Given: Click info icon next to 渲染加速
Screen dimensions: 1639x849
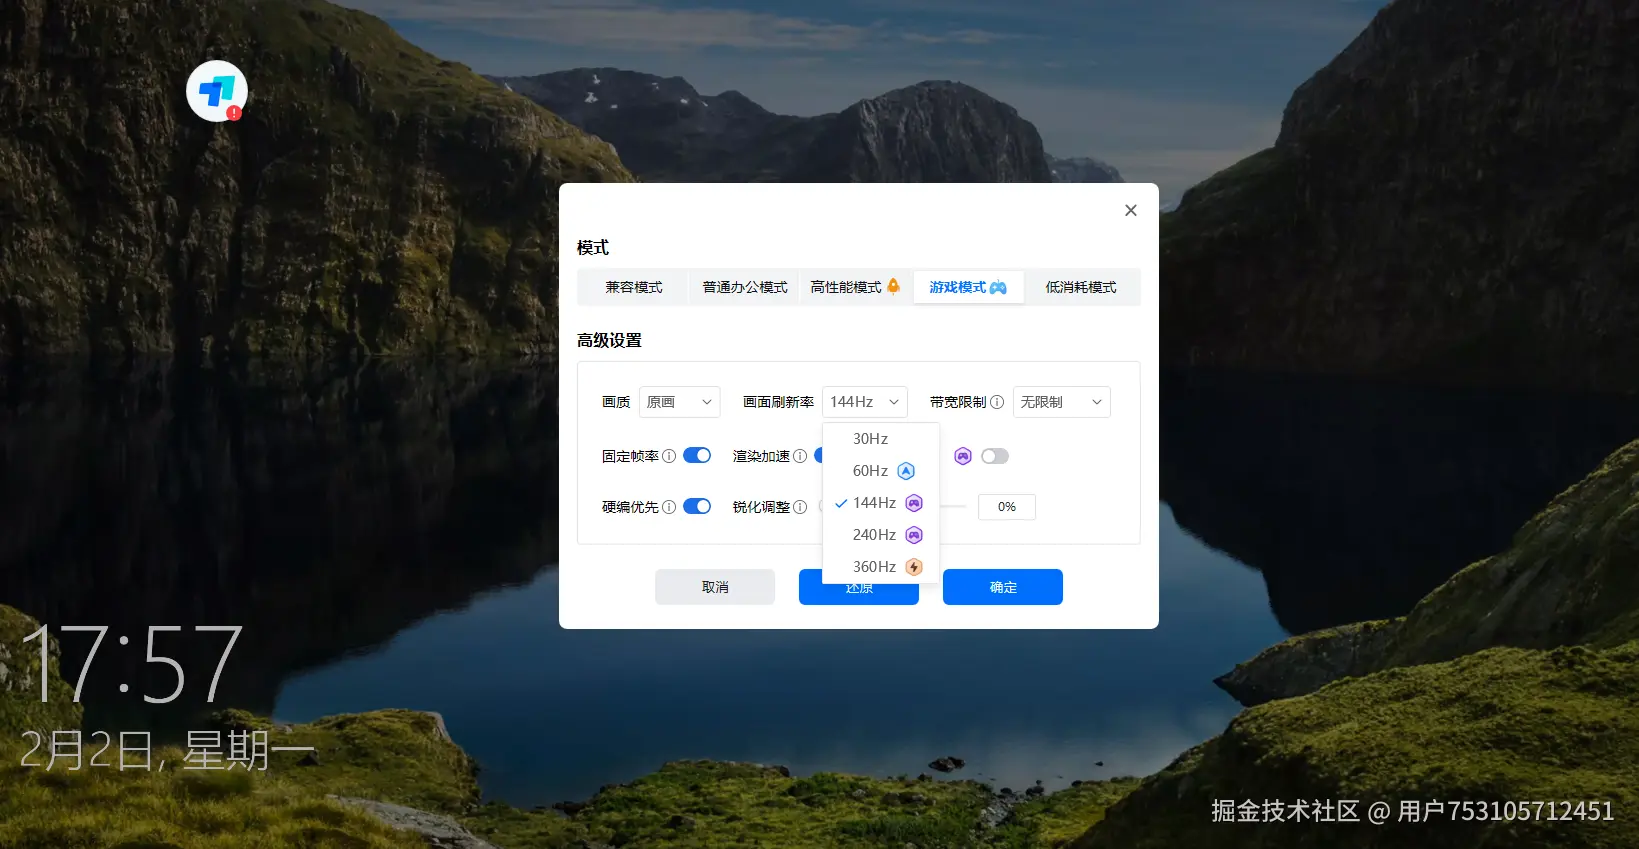Looking at the screenshot, I should 800,456.
